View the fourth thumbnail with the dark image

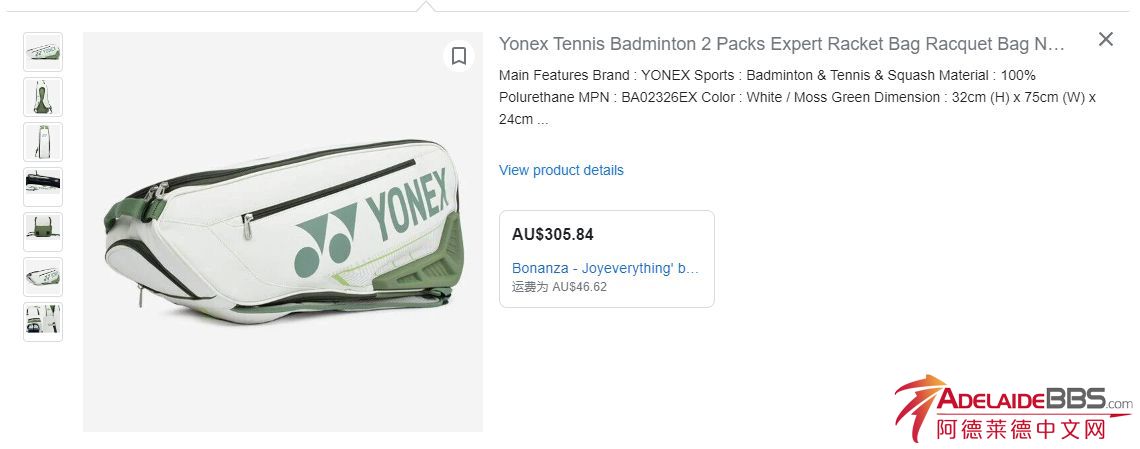[x=43, y=187]
